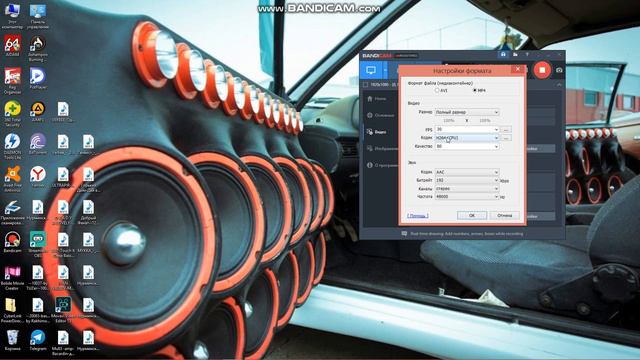Open the 'Mul3' audio file on the desktop
The height and width of the screenshot is (360, 640).
[63, 342]
